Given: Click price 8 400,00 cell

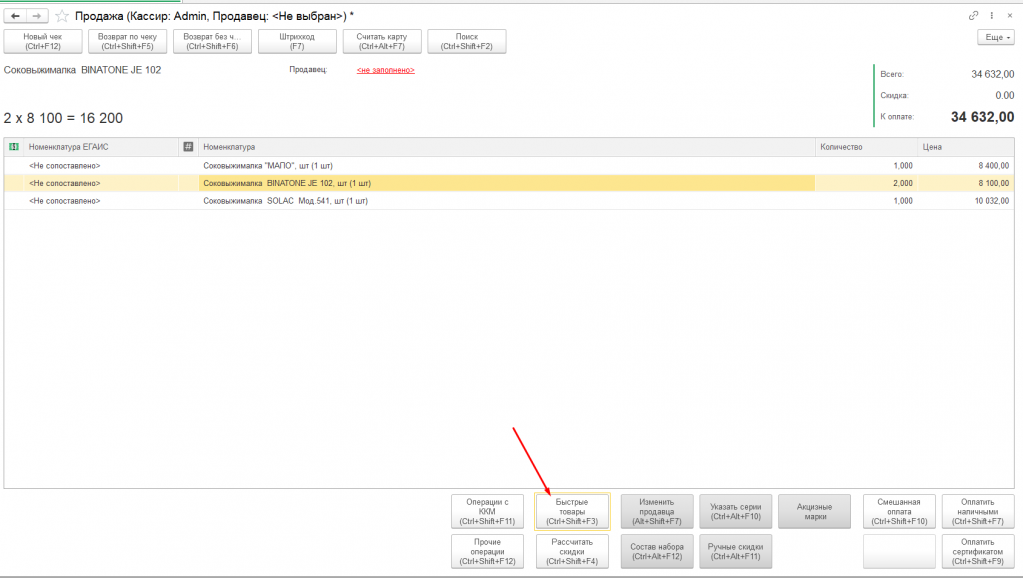Looking at the screenshot, I should [x=966, y=166].
